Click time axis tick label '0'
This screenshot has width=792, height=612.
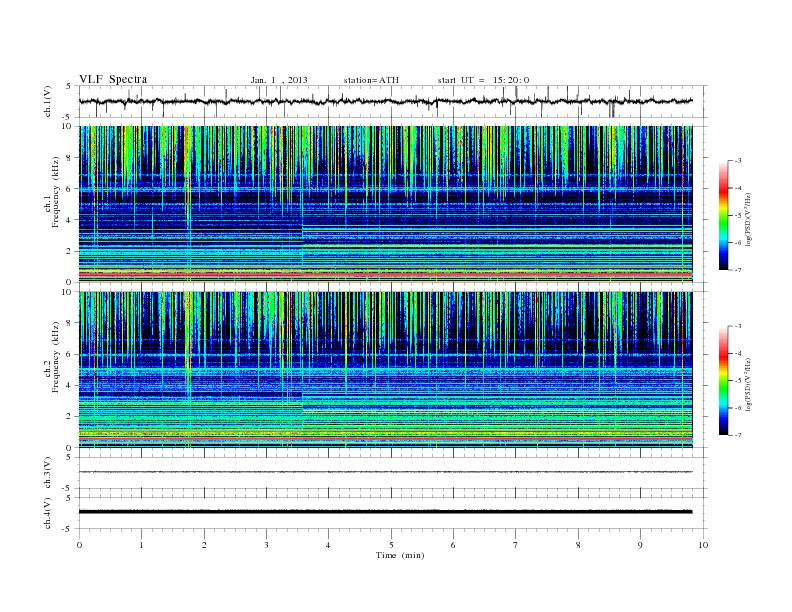79,545
